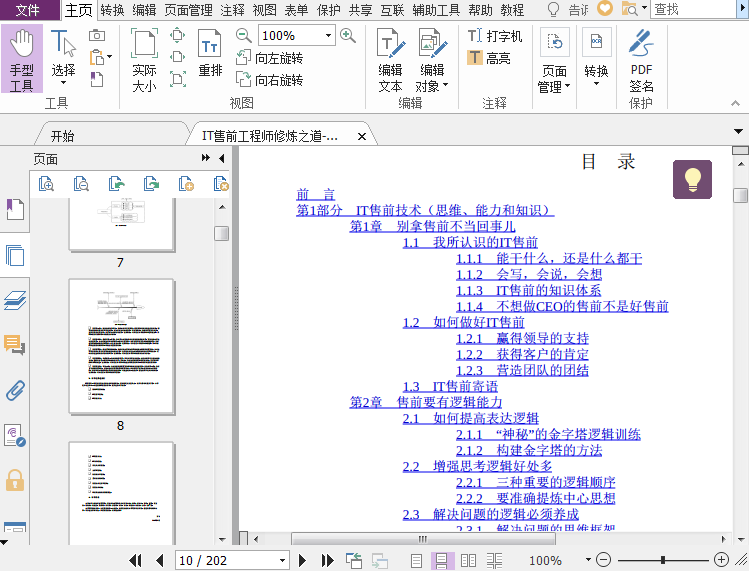Go to the next page

coord(302,560)
